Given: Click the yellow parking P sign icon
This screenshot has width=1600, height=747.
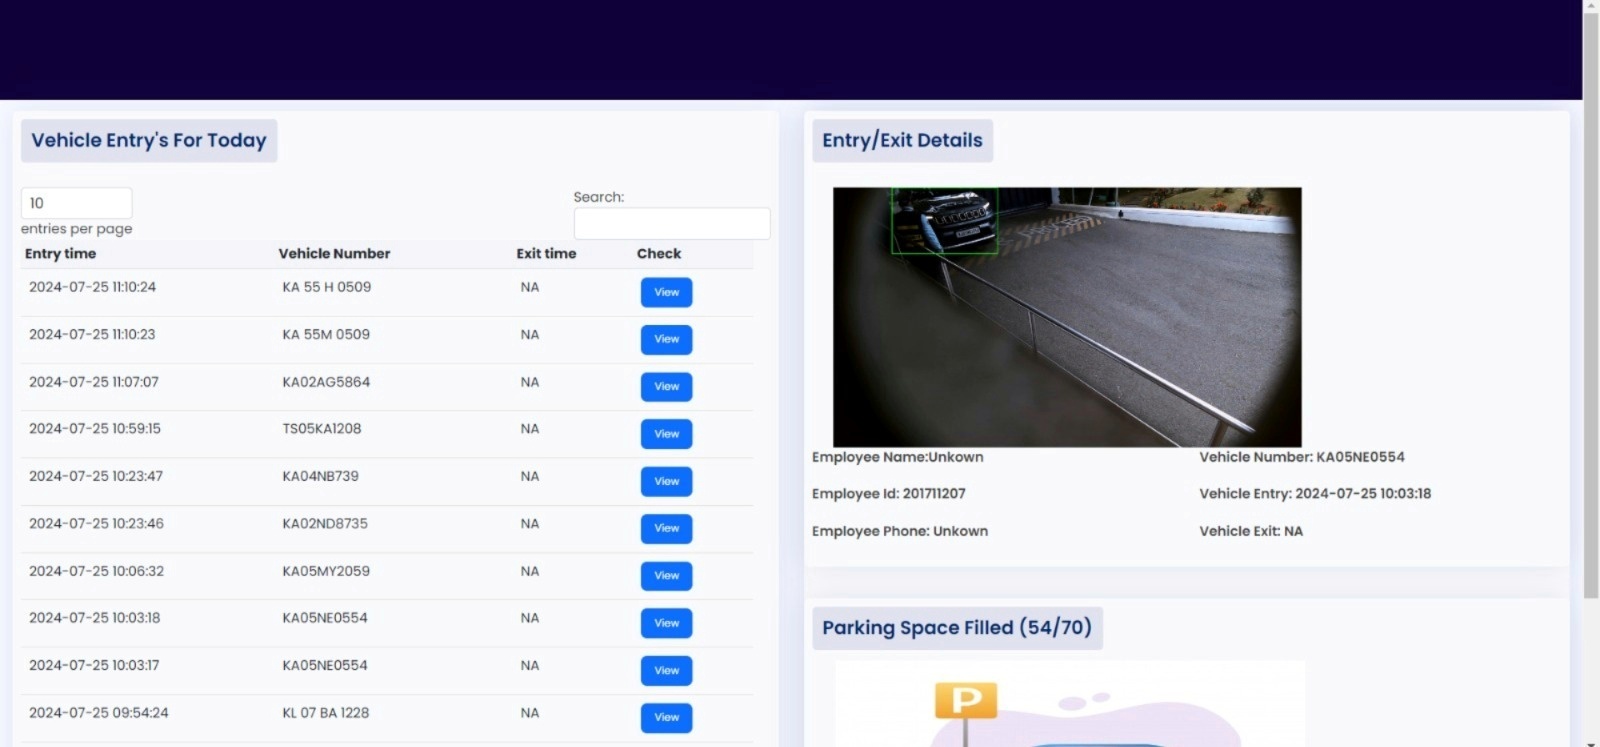Looking at the screenshot, I should pos(966,700).
